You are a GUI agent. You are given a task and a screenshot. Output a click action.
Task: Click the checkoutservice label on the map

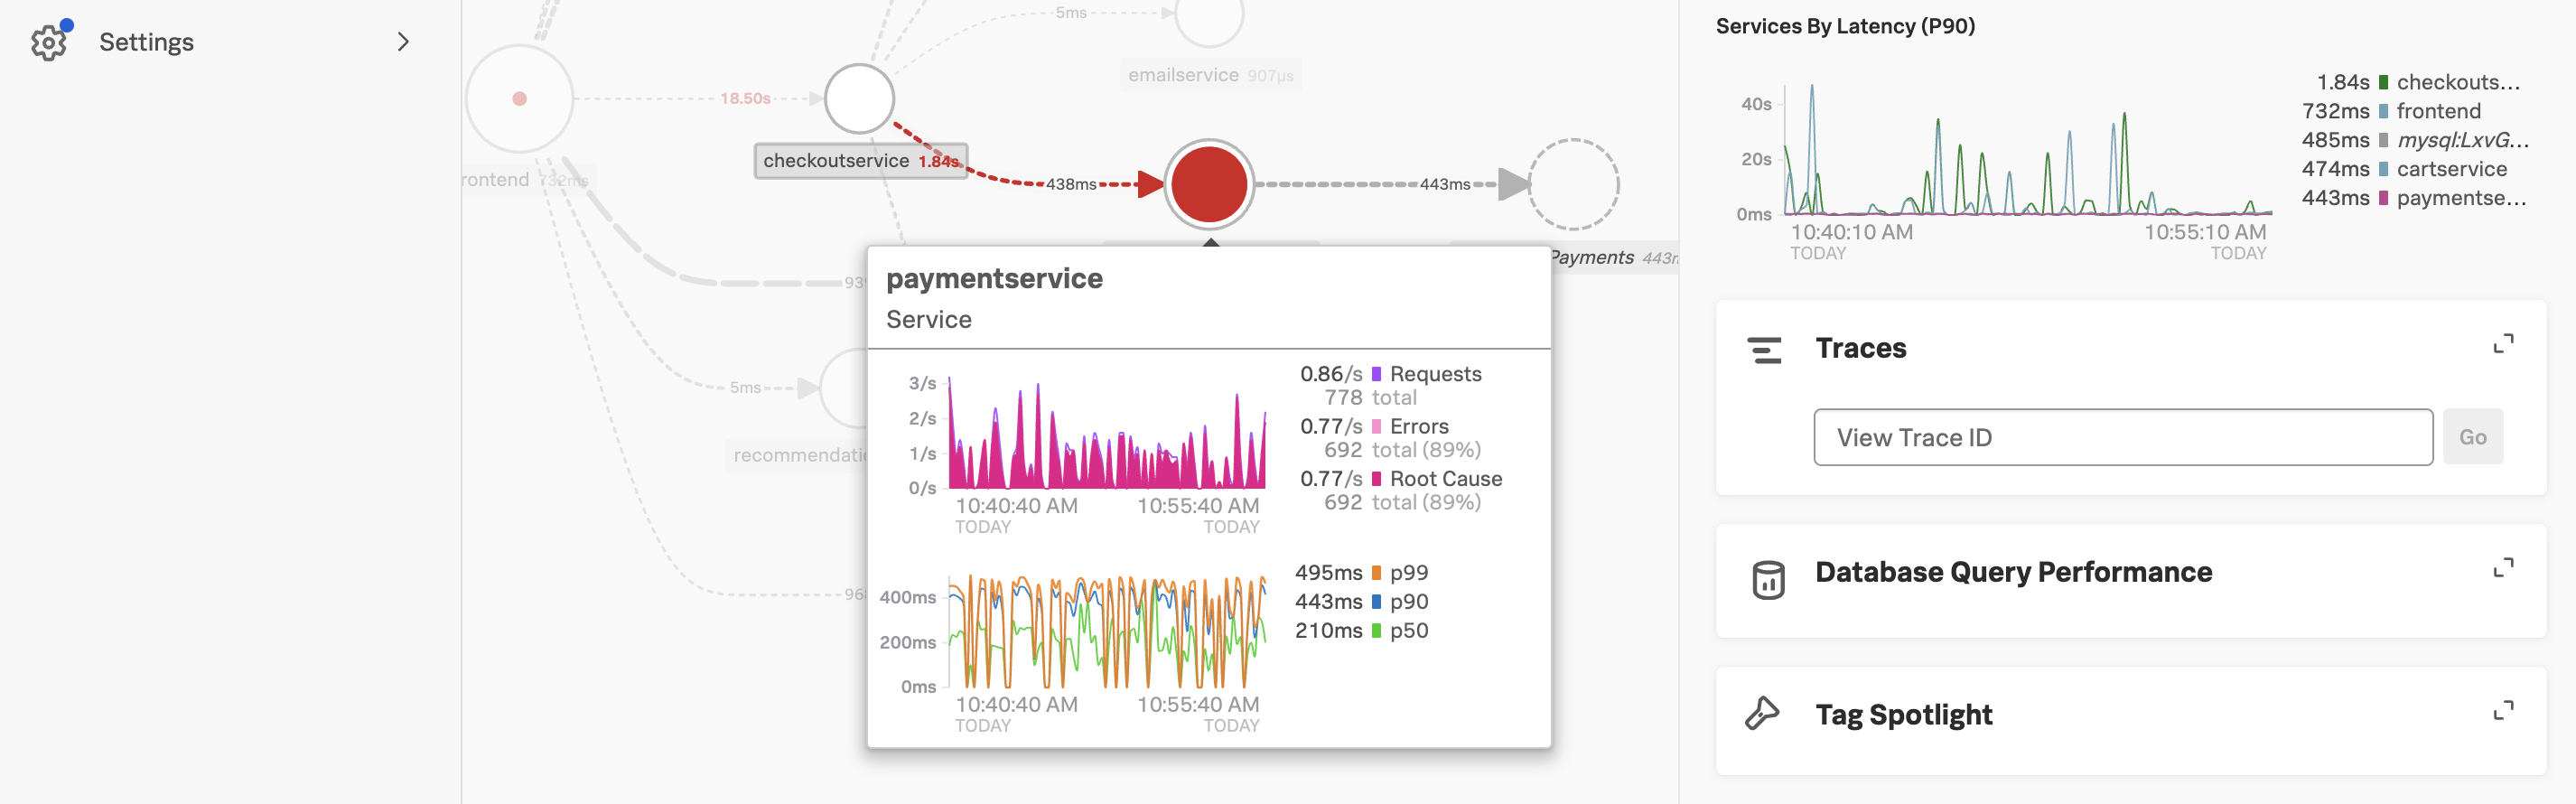[836, 161]
